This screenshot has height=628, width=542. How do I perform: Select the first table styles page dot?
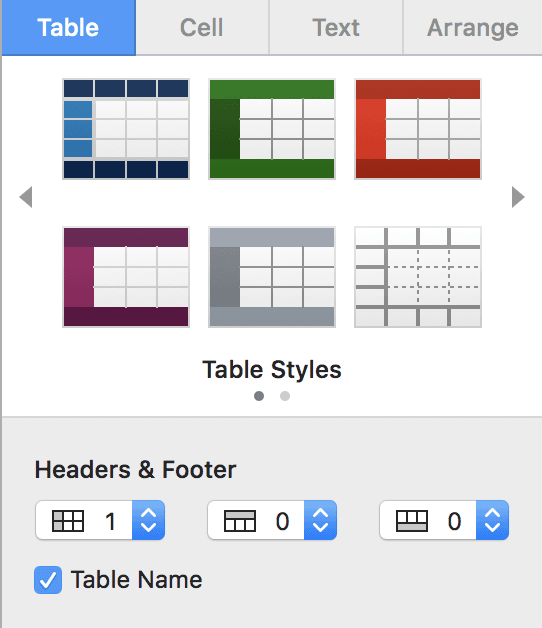pos(259,396)
